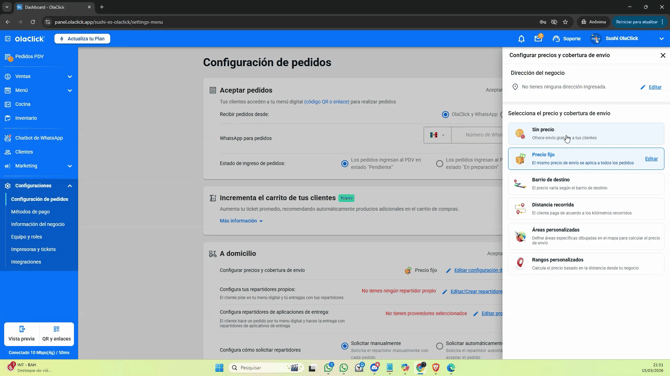Open Brave browser from the taskbar
Image resolution: width=670 pixels, height=376 pixels.
tap(436, 368)
